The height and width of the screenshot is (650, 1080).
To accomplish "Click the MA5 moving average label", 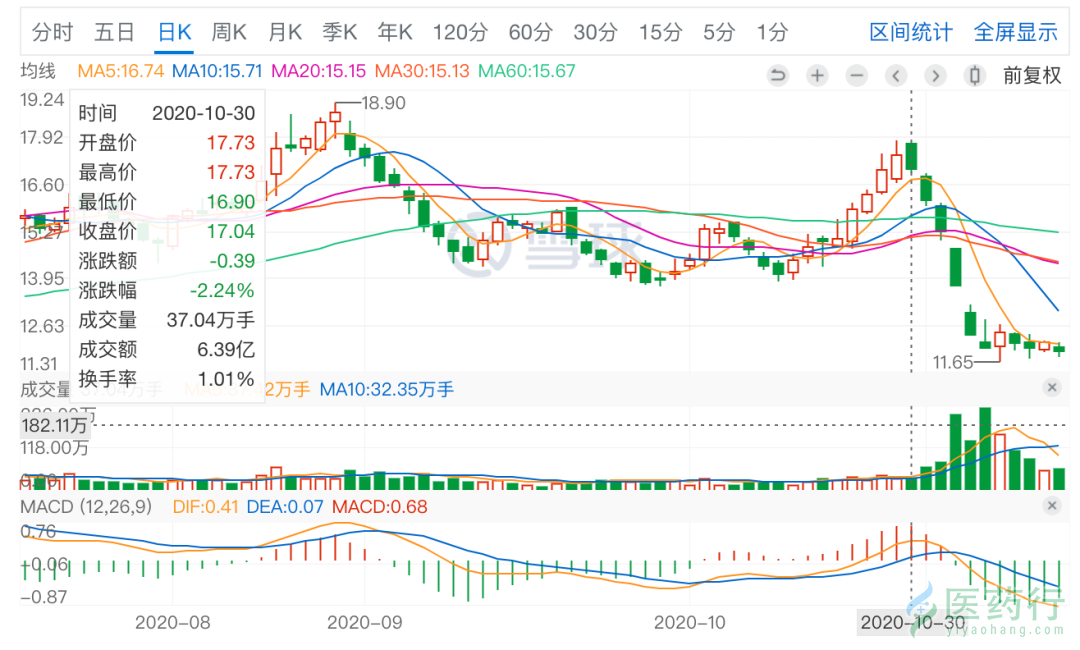I will [x=121, y=71].
